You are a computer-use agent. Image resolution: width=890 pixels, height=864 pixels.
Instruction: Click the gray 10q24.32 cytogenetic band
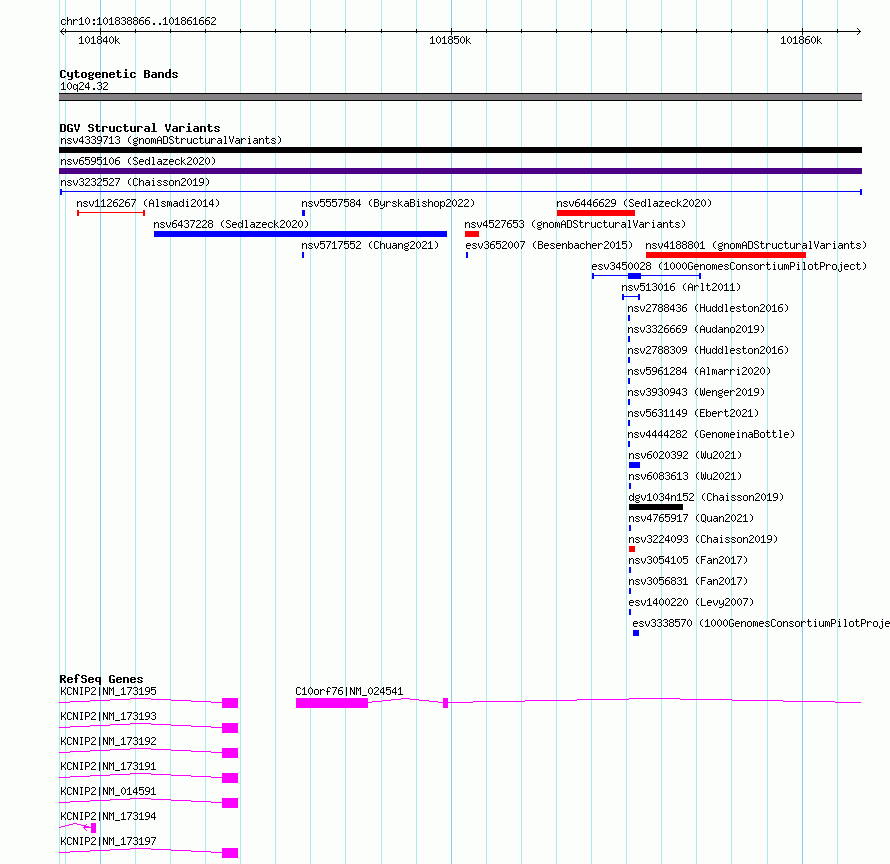click(x=460, y=97)
